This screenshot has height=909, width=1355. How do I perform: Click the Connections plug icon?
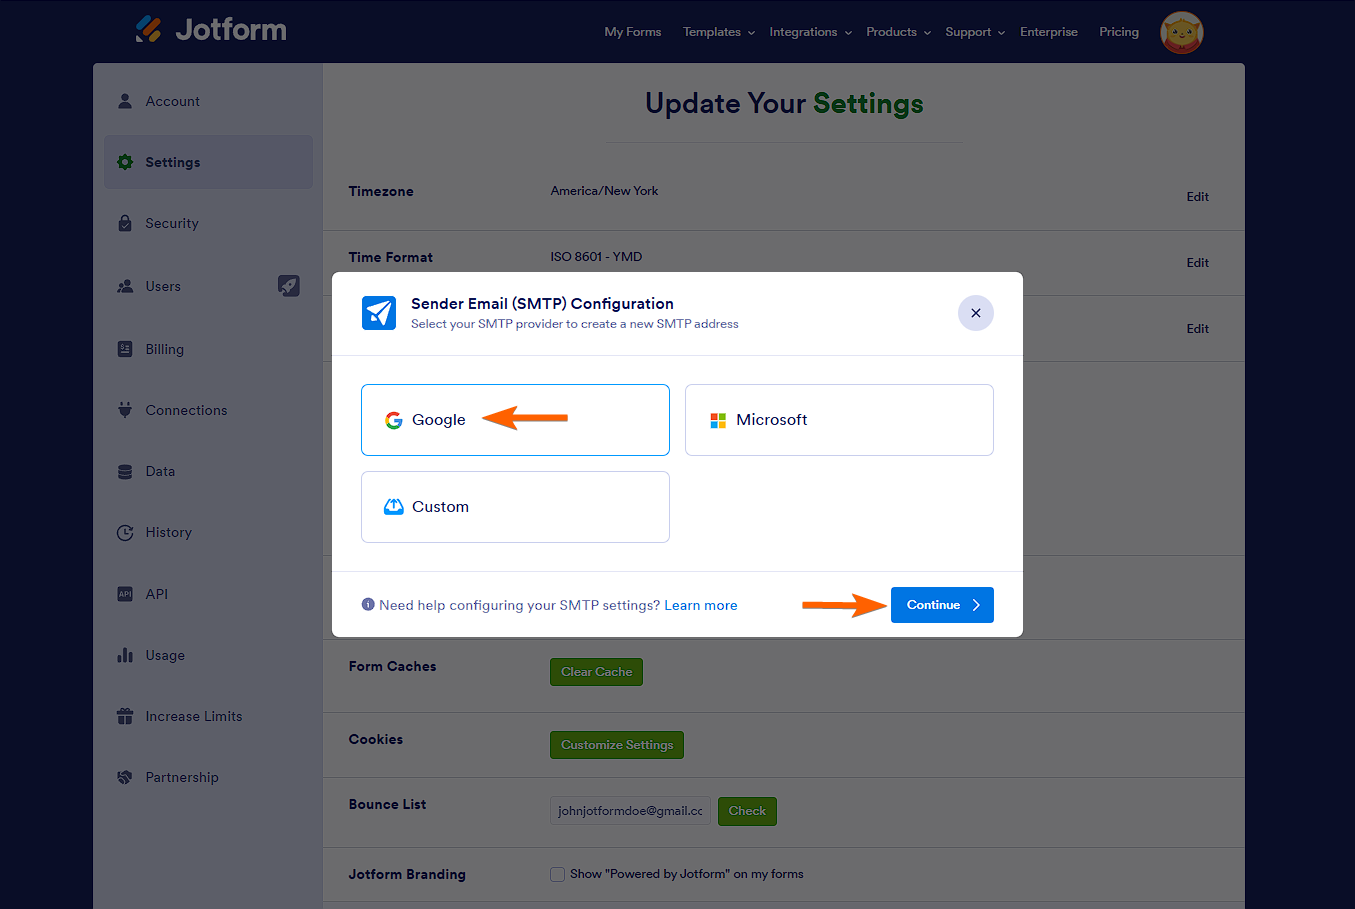point(125,410)
